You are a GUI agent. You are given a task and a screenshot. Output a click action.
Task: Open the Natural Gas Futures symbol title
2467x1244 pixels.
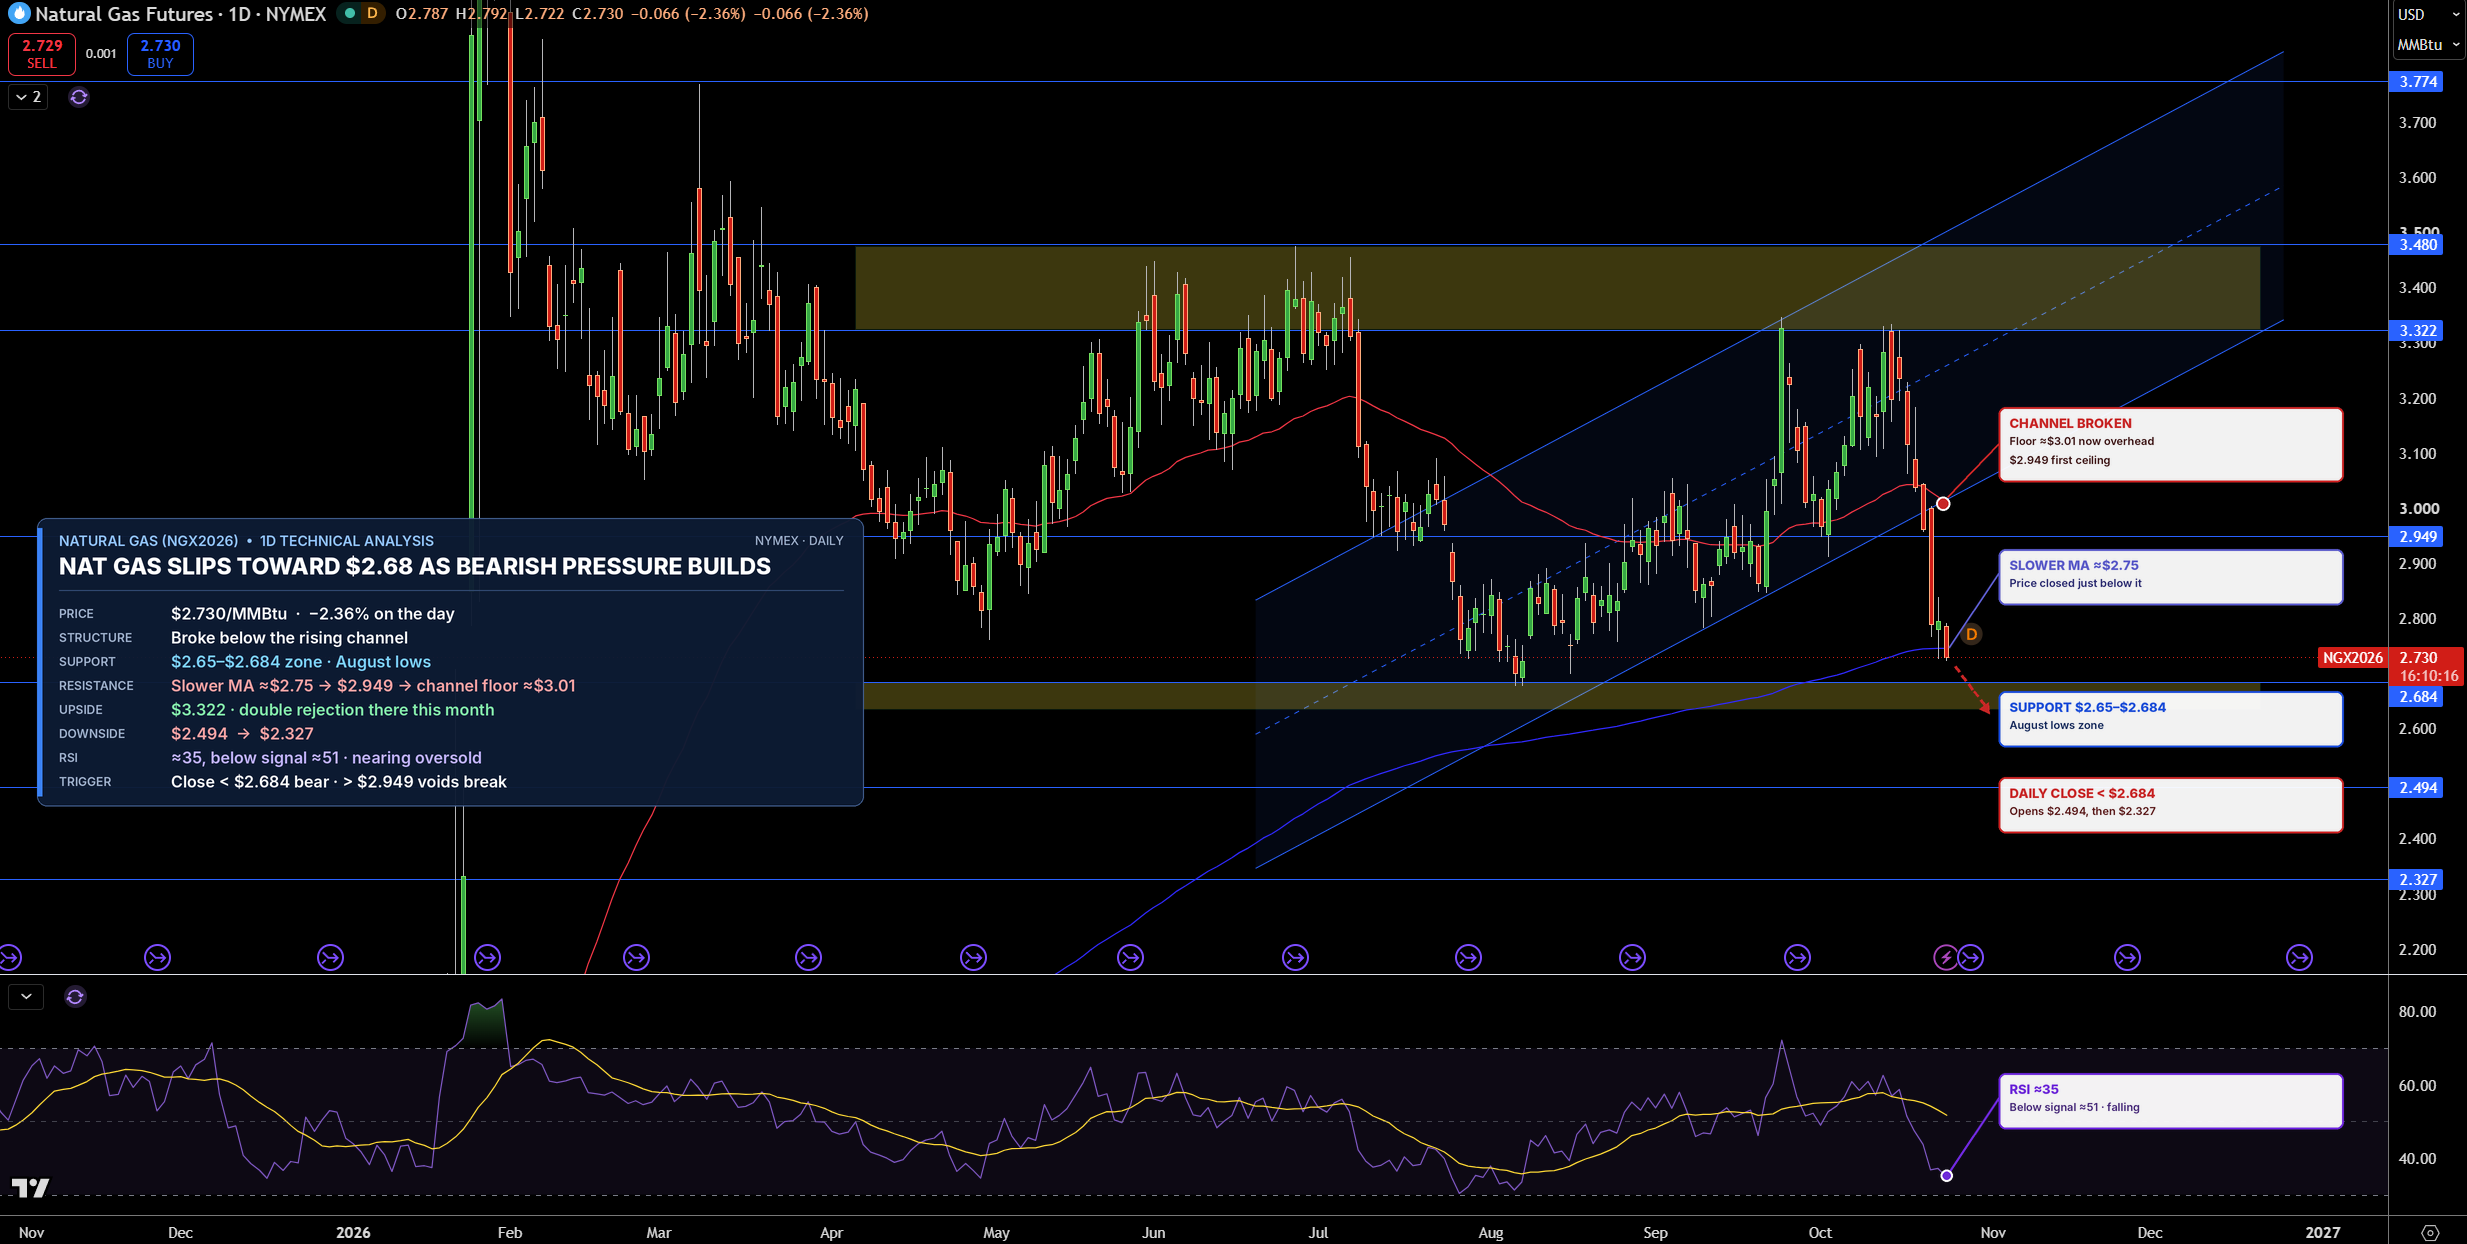point(181,14)
